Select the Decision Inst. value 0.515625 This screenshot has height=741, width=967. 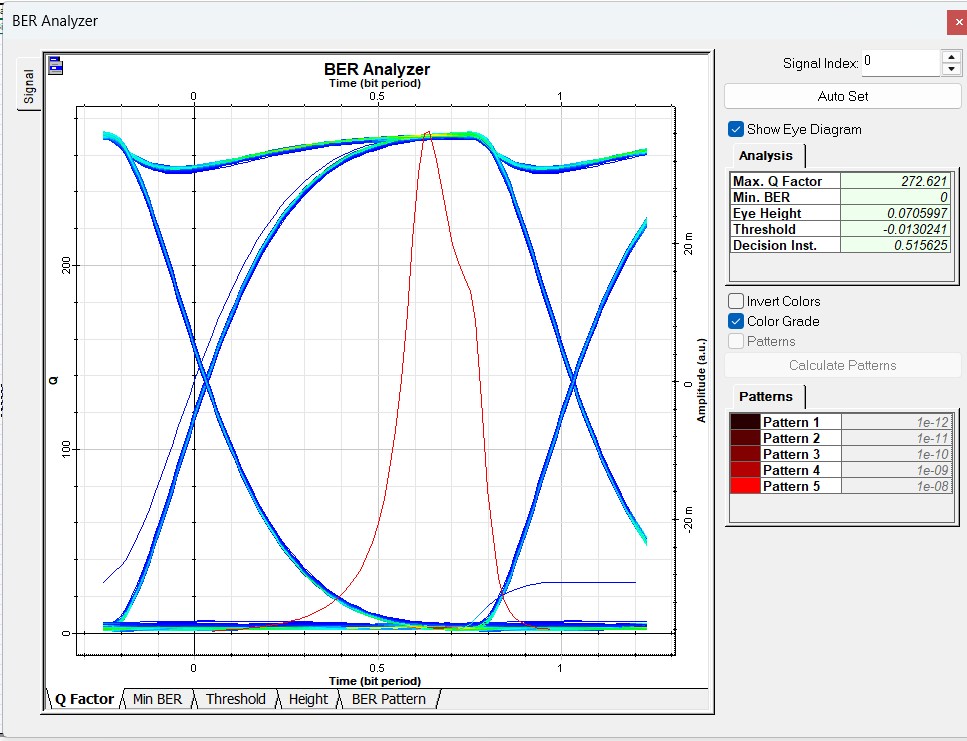(895, 245)
